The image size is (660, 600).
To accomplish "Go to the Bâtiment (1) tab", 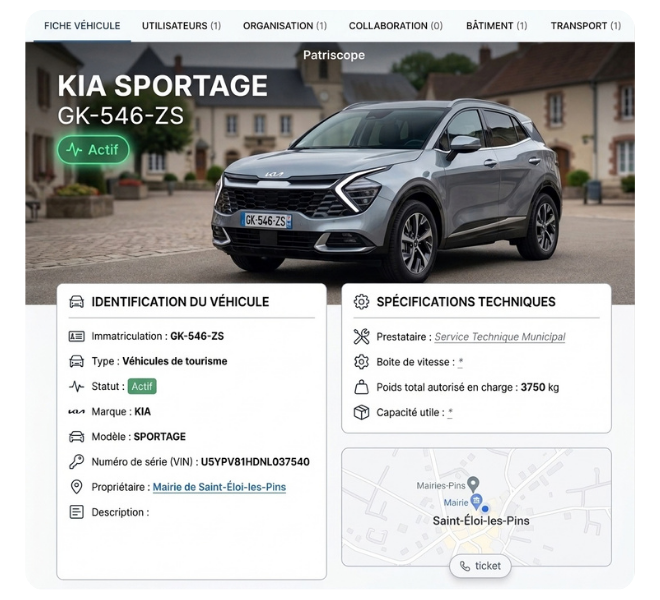I will [x=497, y=26].
